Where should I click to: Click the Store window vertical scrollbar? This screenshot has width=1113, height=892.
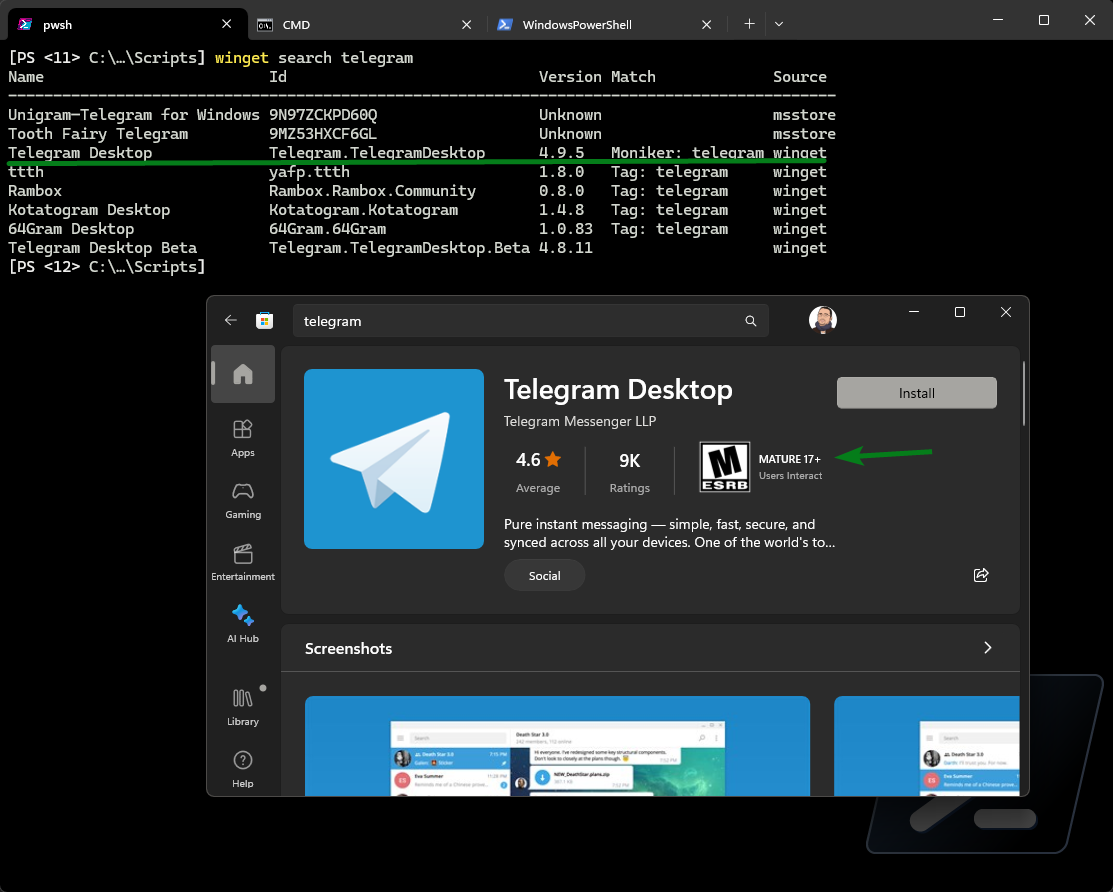pyautogui.click(x=1024, y=393)
